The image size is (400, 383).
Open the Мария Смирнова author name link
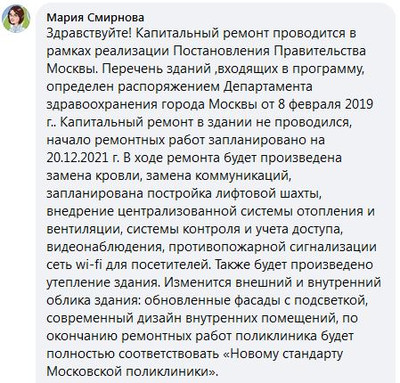95,18
